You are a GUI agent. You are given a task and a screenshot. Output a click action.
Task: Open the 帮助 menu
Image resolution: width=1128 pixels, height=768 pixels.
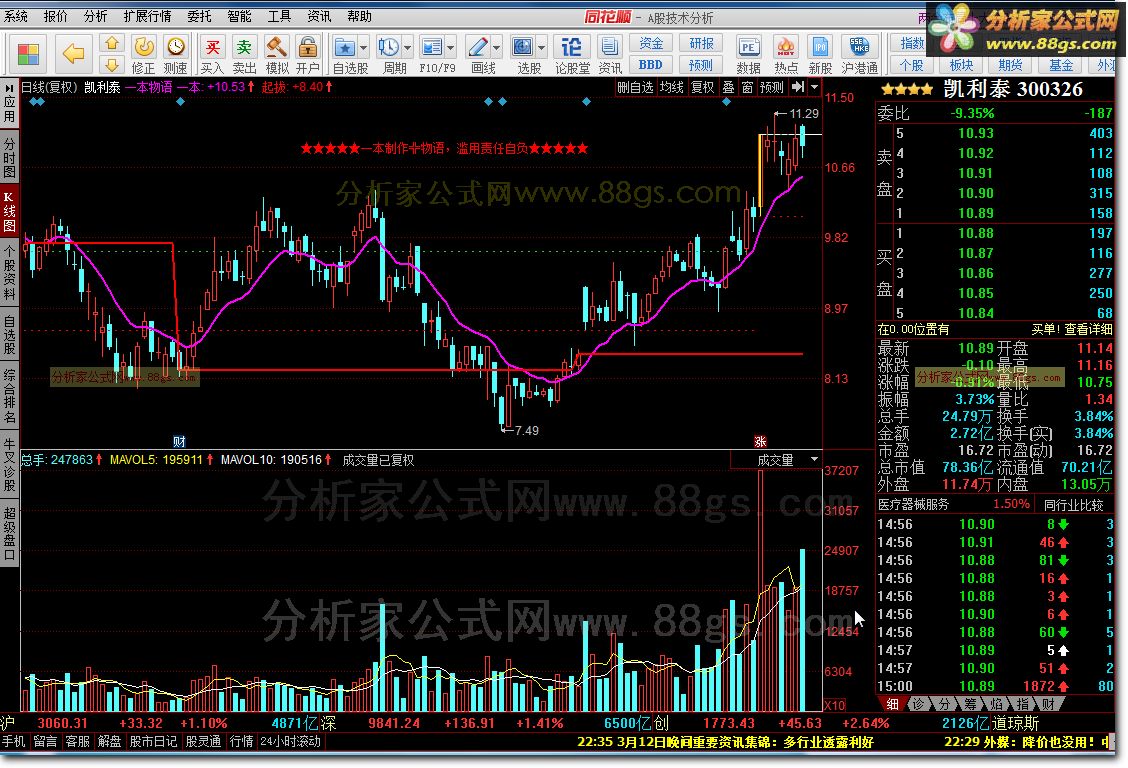tap(359, 16)
